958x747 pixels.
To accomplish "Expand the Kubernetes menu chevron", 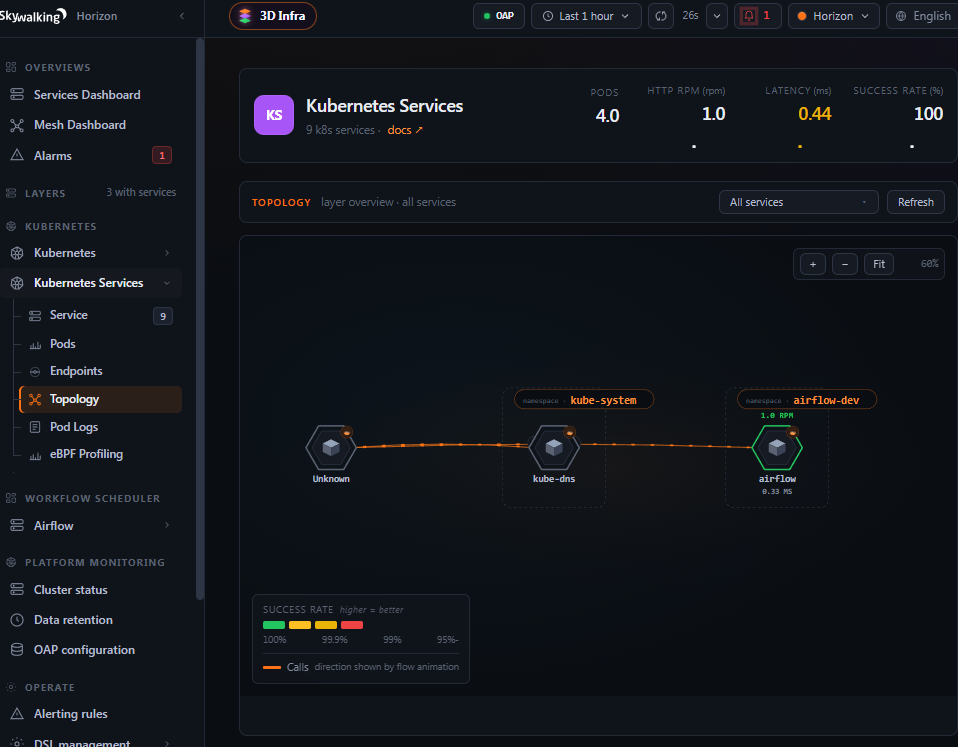I will tap(167, 253).
